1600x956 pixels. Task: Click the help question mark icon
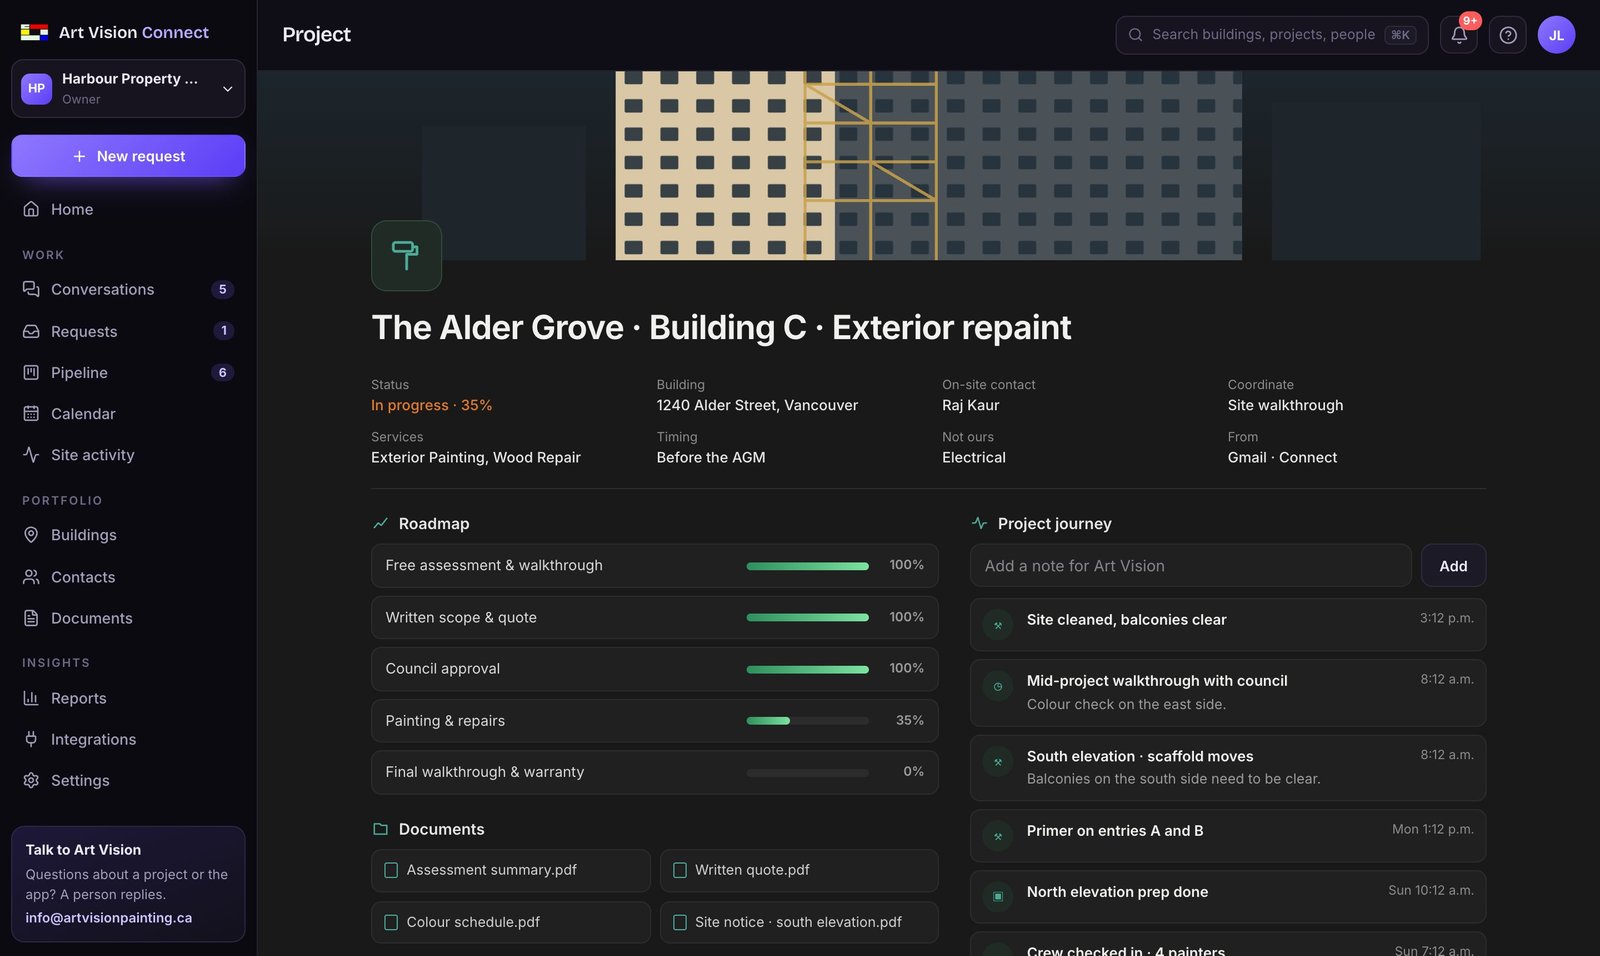1508,35
